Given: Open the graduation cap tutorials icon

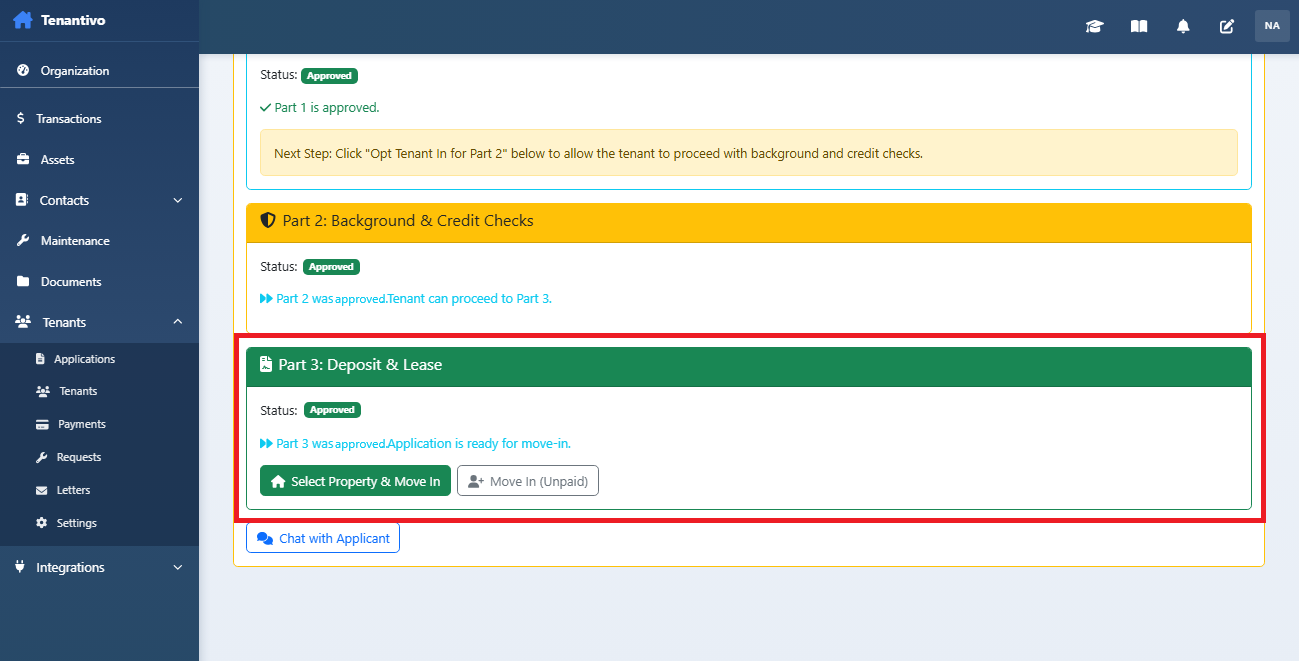Looking at the screenshot, I should [x=1094, y=26].
